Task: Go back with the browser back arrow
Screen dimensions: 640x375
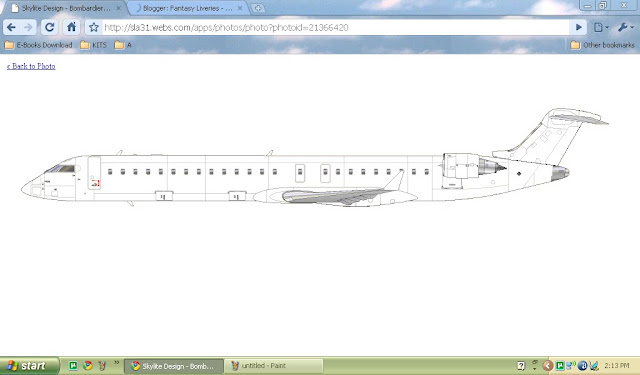Action: 11,27
